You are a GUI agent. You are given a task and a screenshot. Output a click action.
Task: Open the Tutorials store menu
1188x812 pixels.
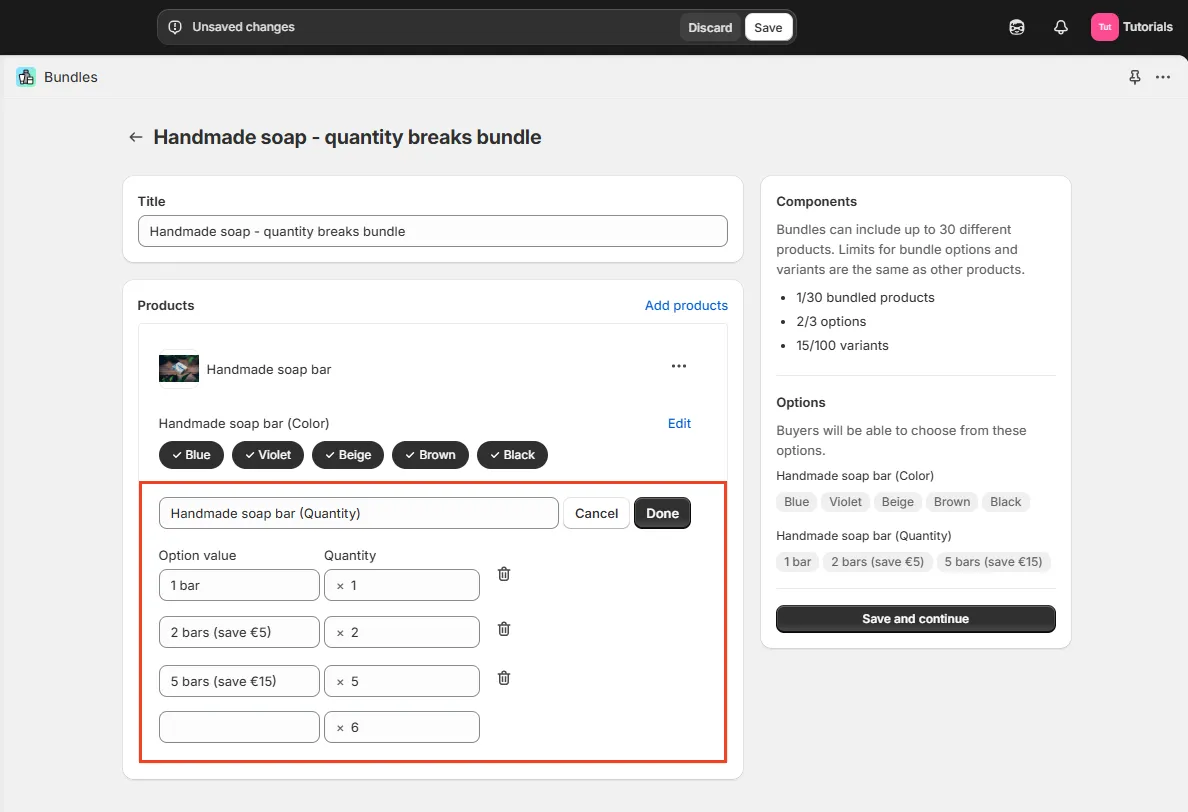pos(1132,27)
